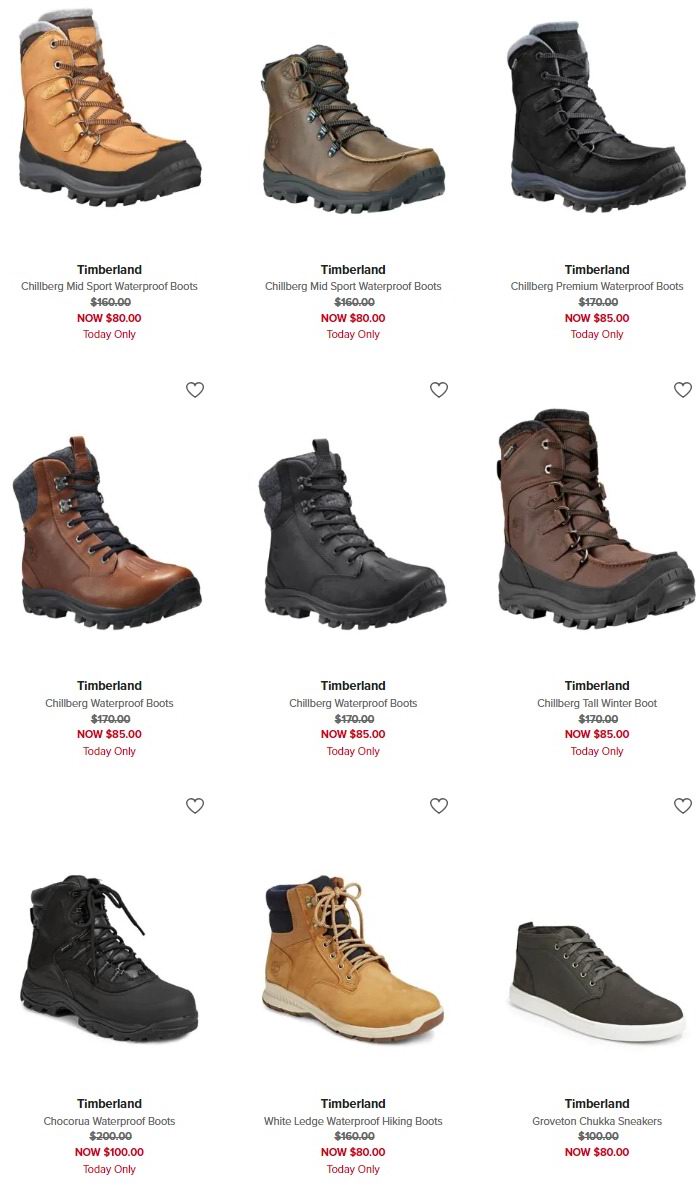Open Chillberg Premium Waterproof Boots title link
Viewport: 700px width, 1192px height.
click(x=597, y=287)
